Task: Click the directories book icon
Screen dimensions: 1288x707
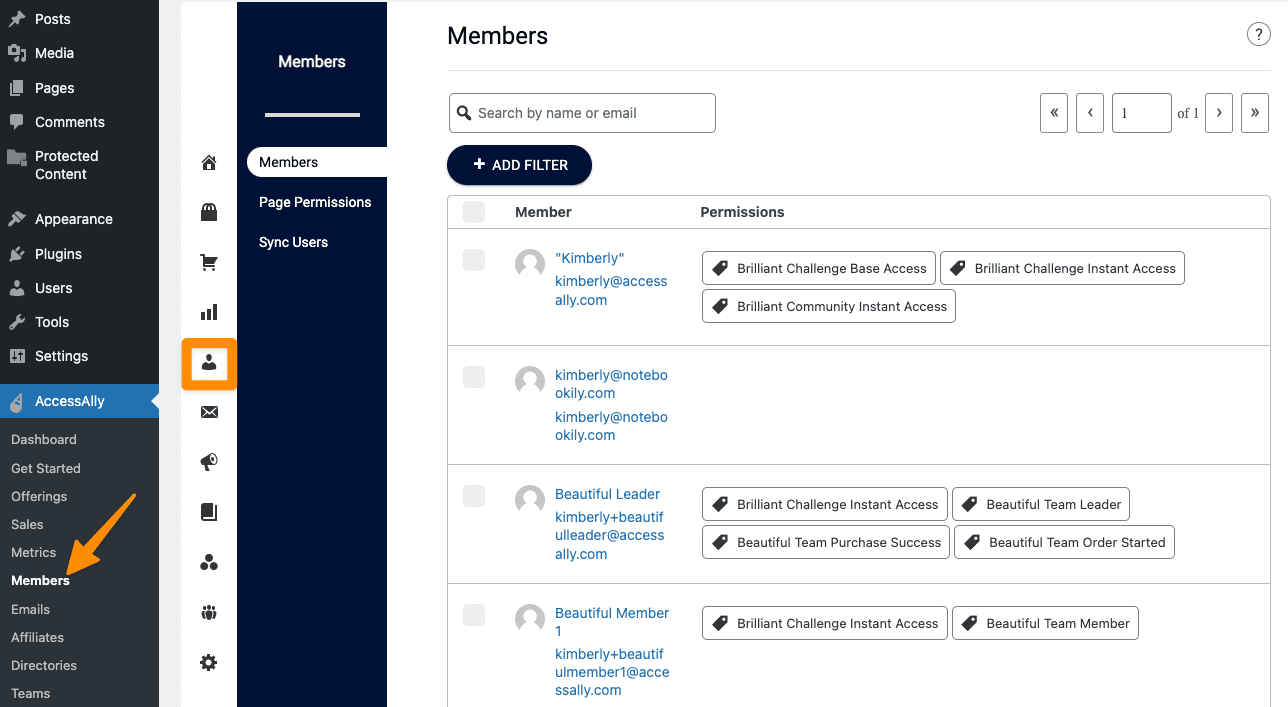Action: (x=209, y=512)
